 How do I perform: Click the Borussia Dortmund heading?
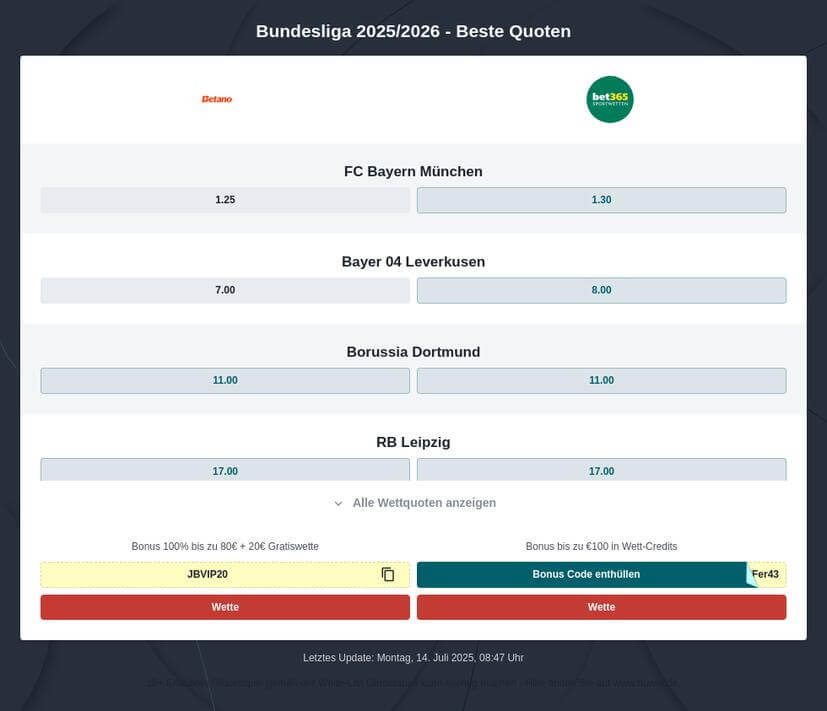[413, 352]
